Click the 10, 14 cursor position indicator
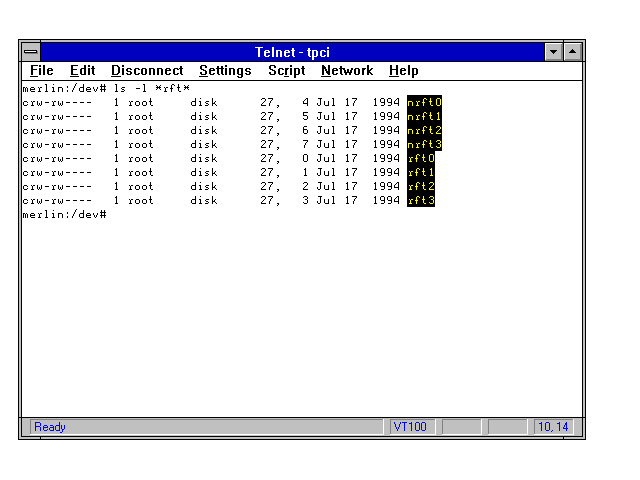640x480 pixels. [x=553, y=427]
